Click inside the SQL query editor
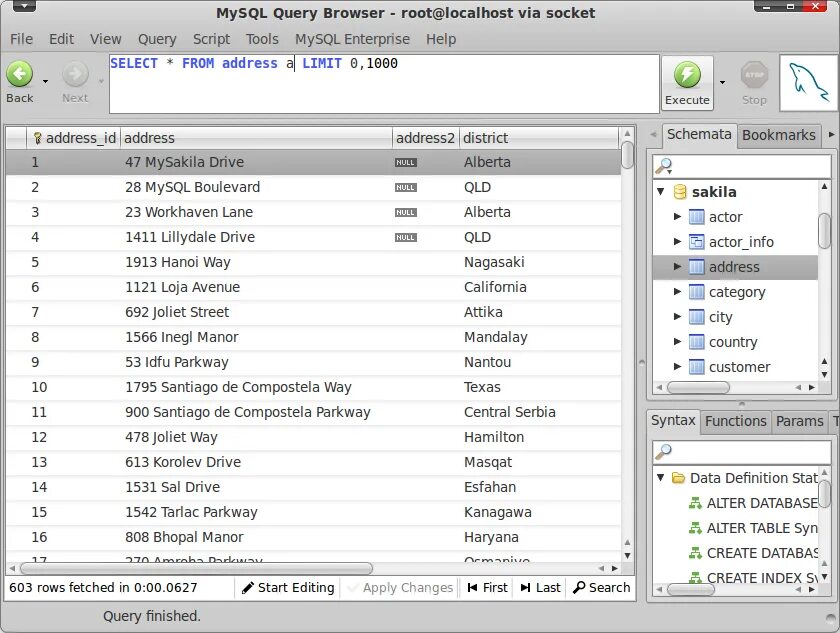The height and width of the screenshot is (633, 840). 384,84
